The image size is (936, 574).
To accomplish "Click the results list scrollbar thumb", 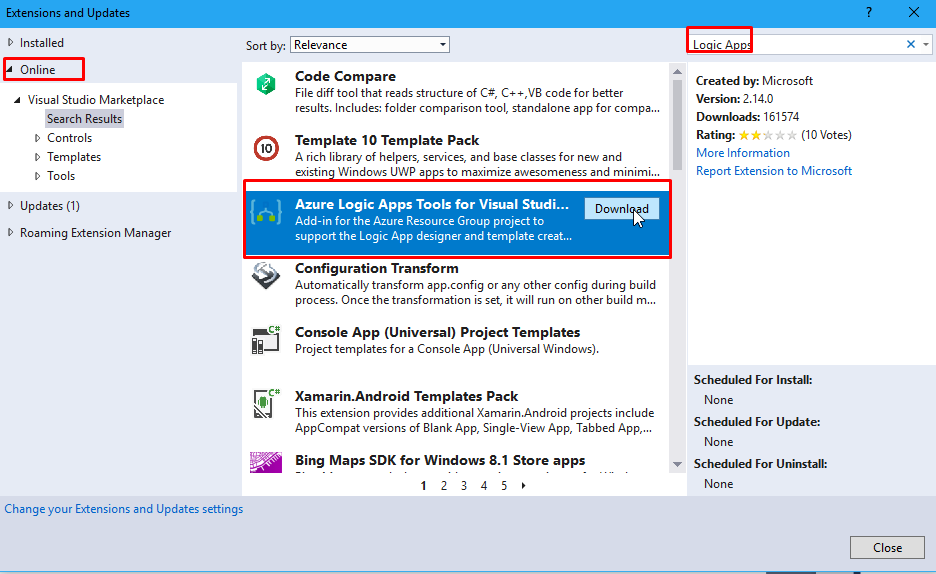I will (678, 125).
